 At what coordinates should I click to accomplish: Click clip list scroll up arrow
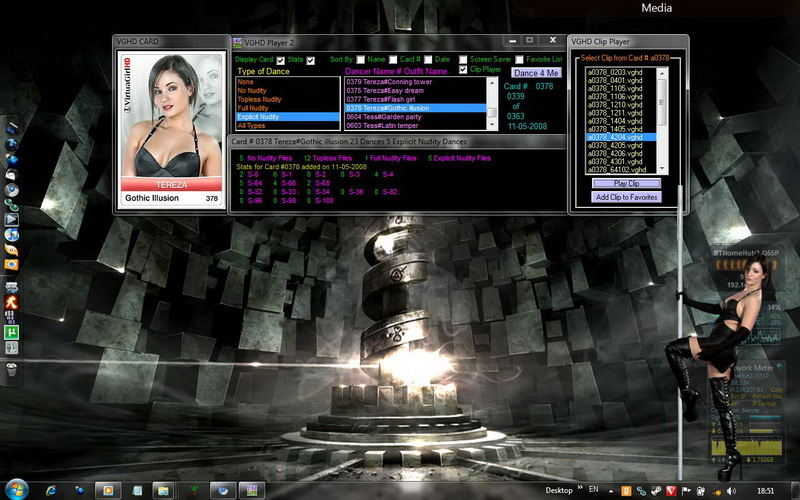(x=662, y=73)
